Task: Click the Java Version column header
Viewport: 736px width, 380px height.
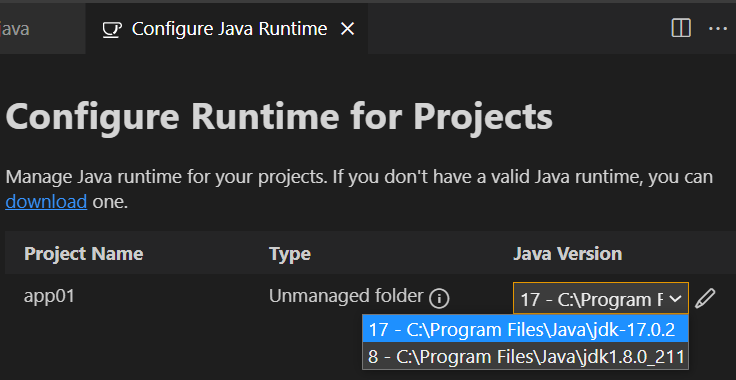Action: click(x=567, y=254)
